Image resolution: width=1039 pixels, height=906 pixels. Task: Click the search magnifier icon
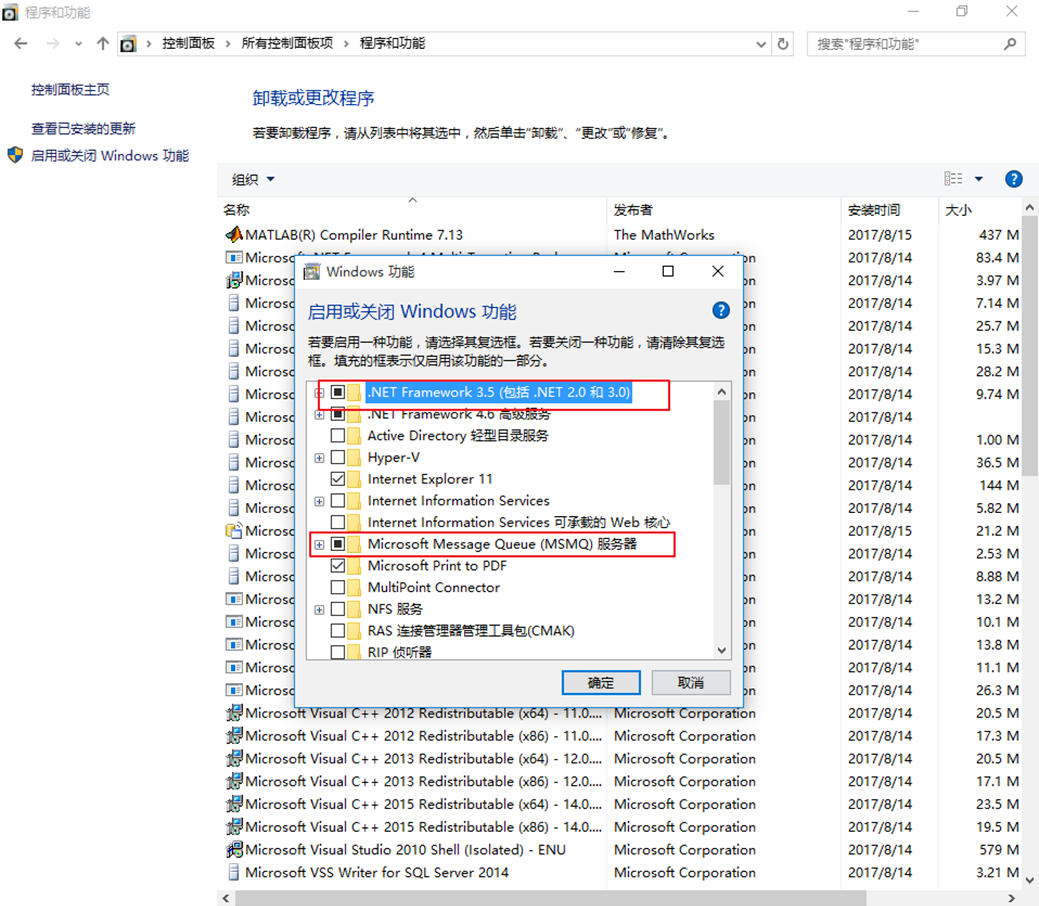[x=1009, y=43]
